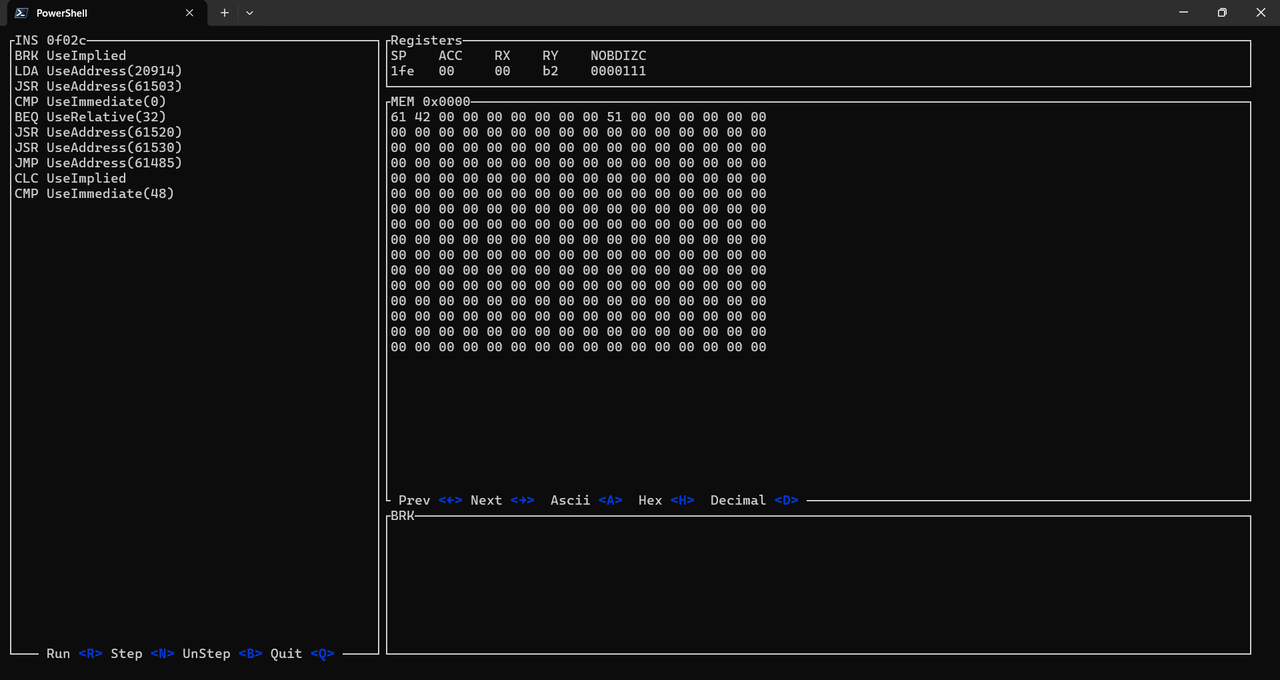Click the Next memory page shortcut

pyautogui.click(x=502, y=500)
